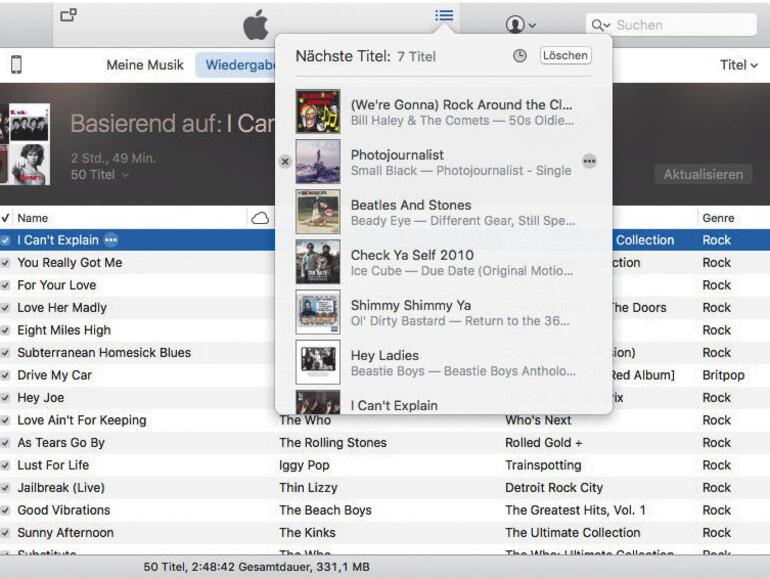Click the checkmark column header
The image size is (770, 578).
click(5, 218)
